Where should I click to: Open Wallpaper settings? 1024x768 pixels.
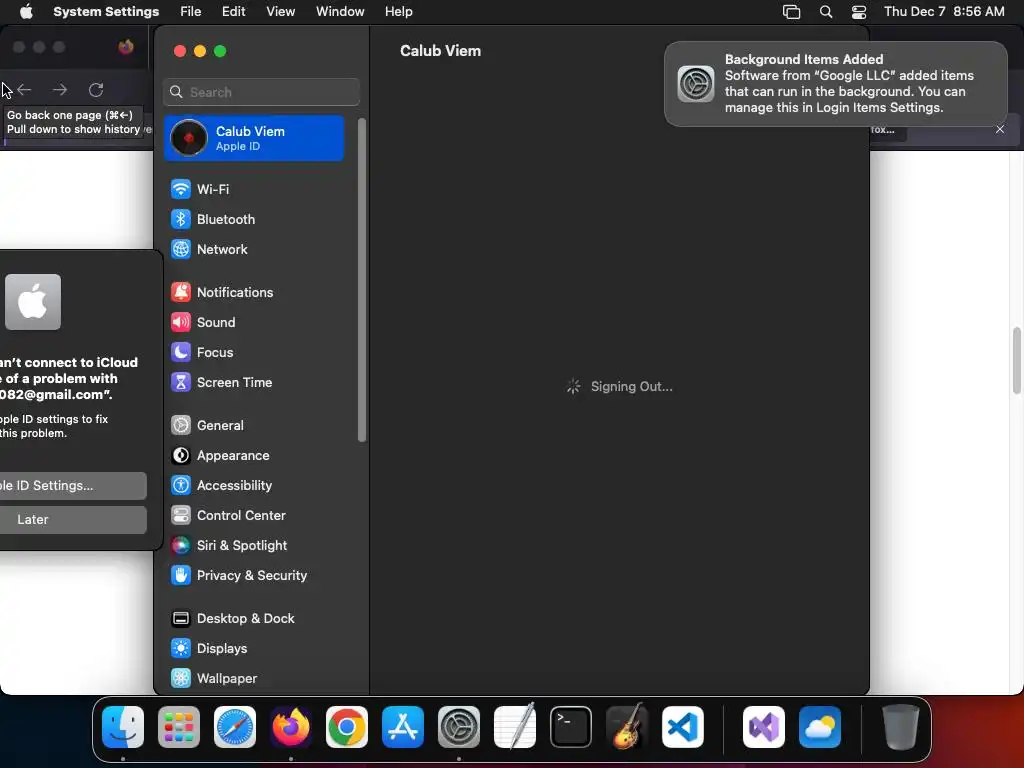(255, 679)
